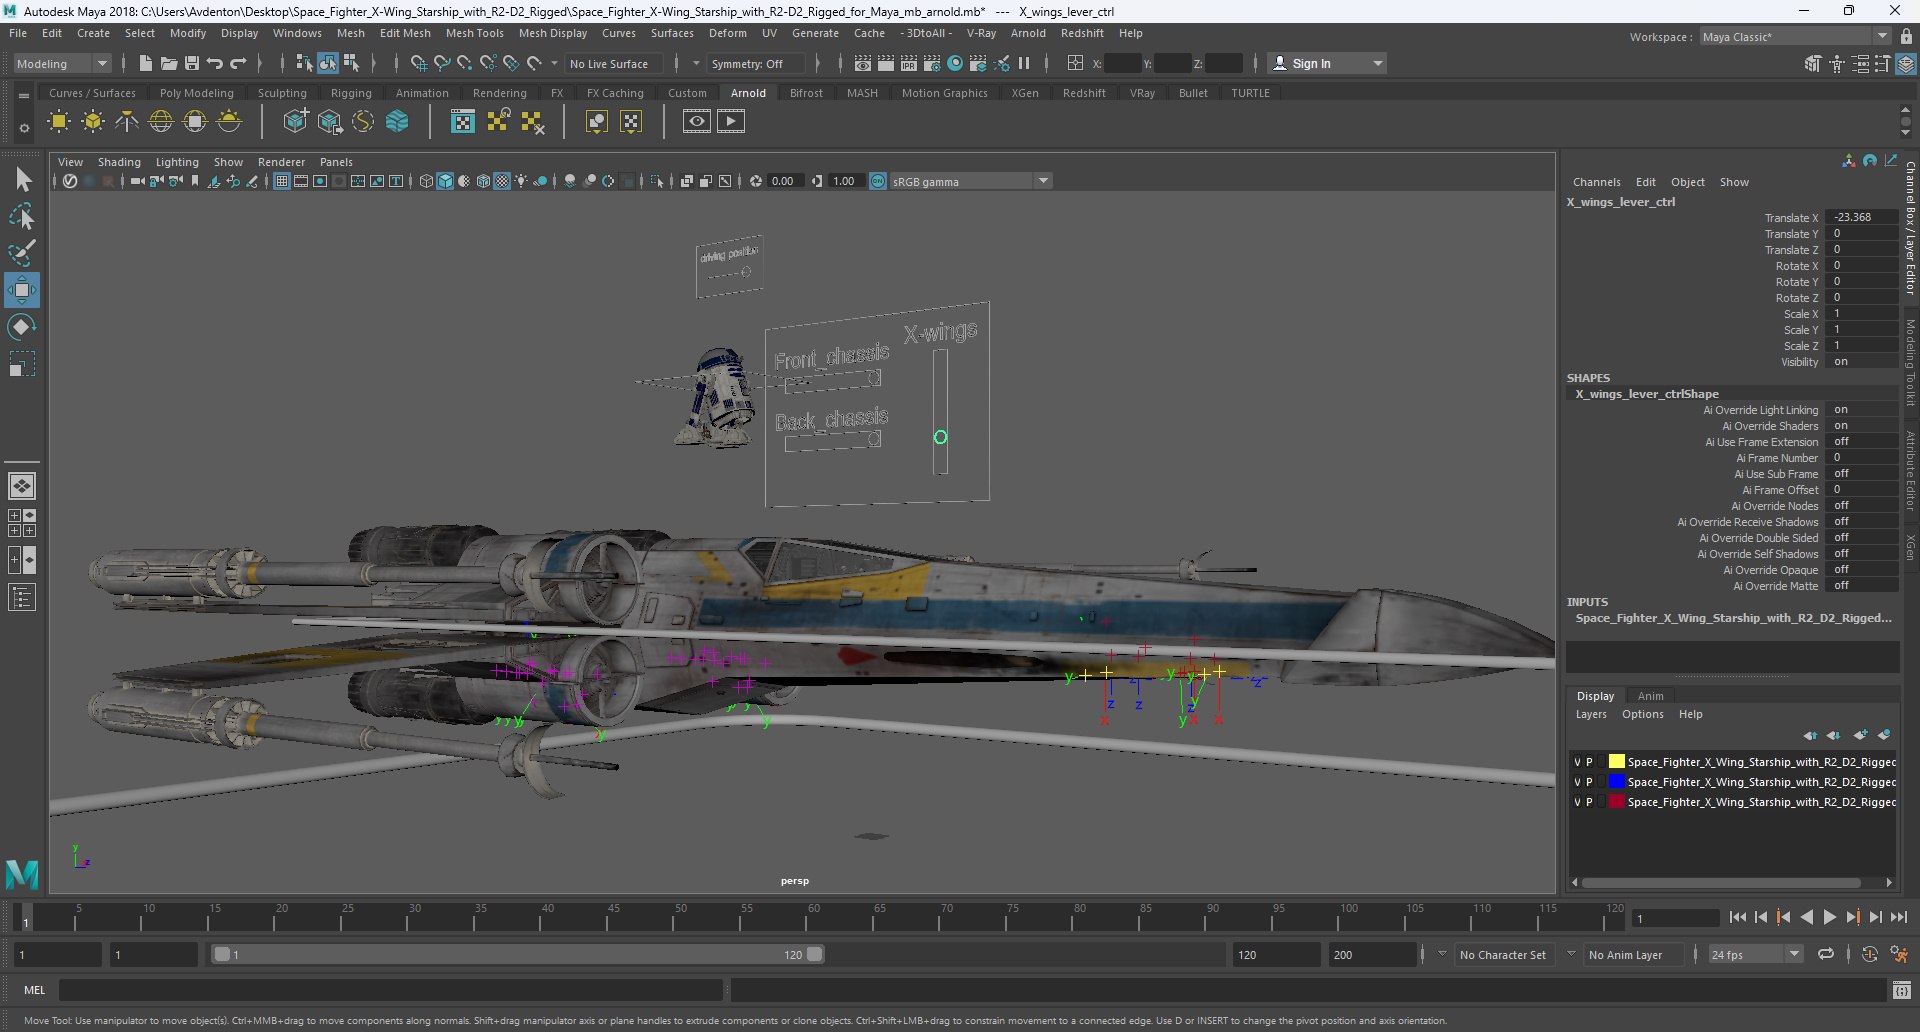Toggle playback P on red layer

1589,802
